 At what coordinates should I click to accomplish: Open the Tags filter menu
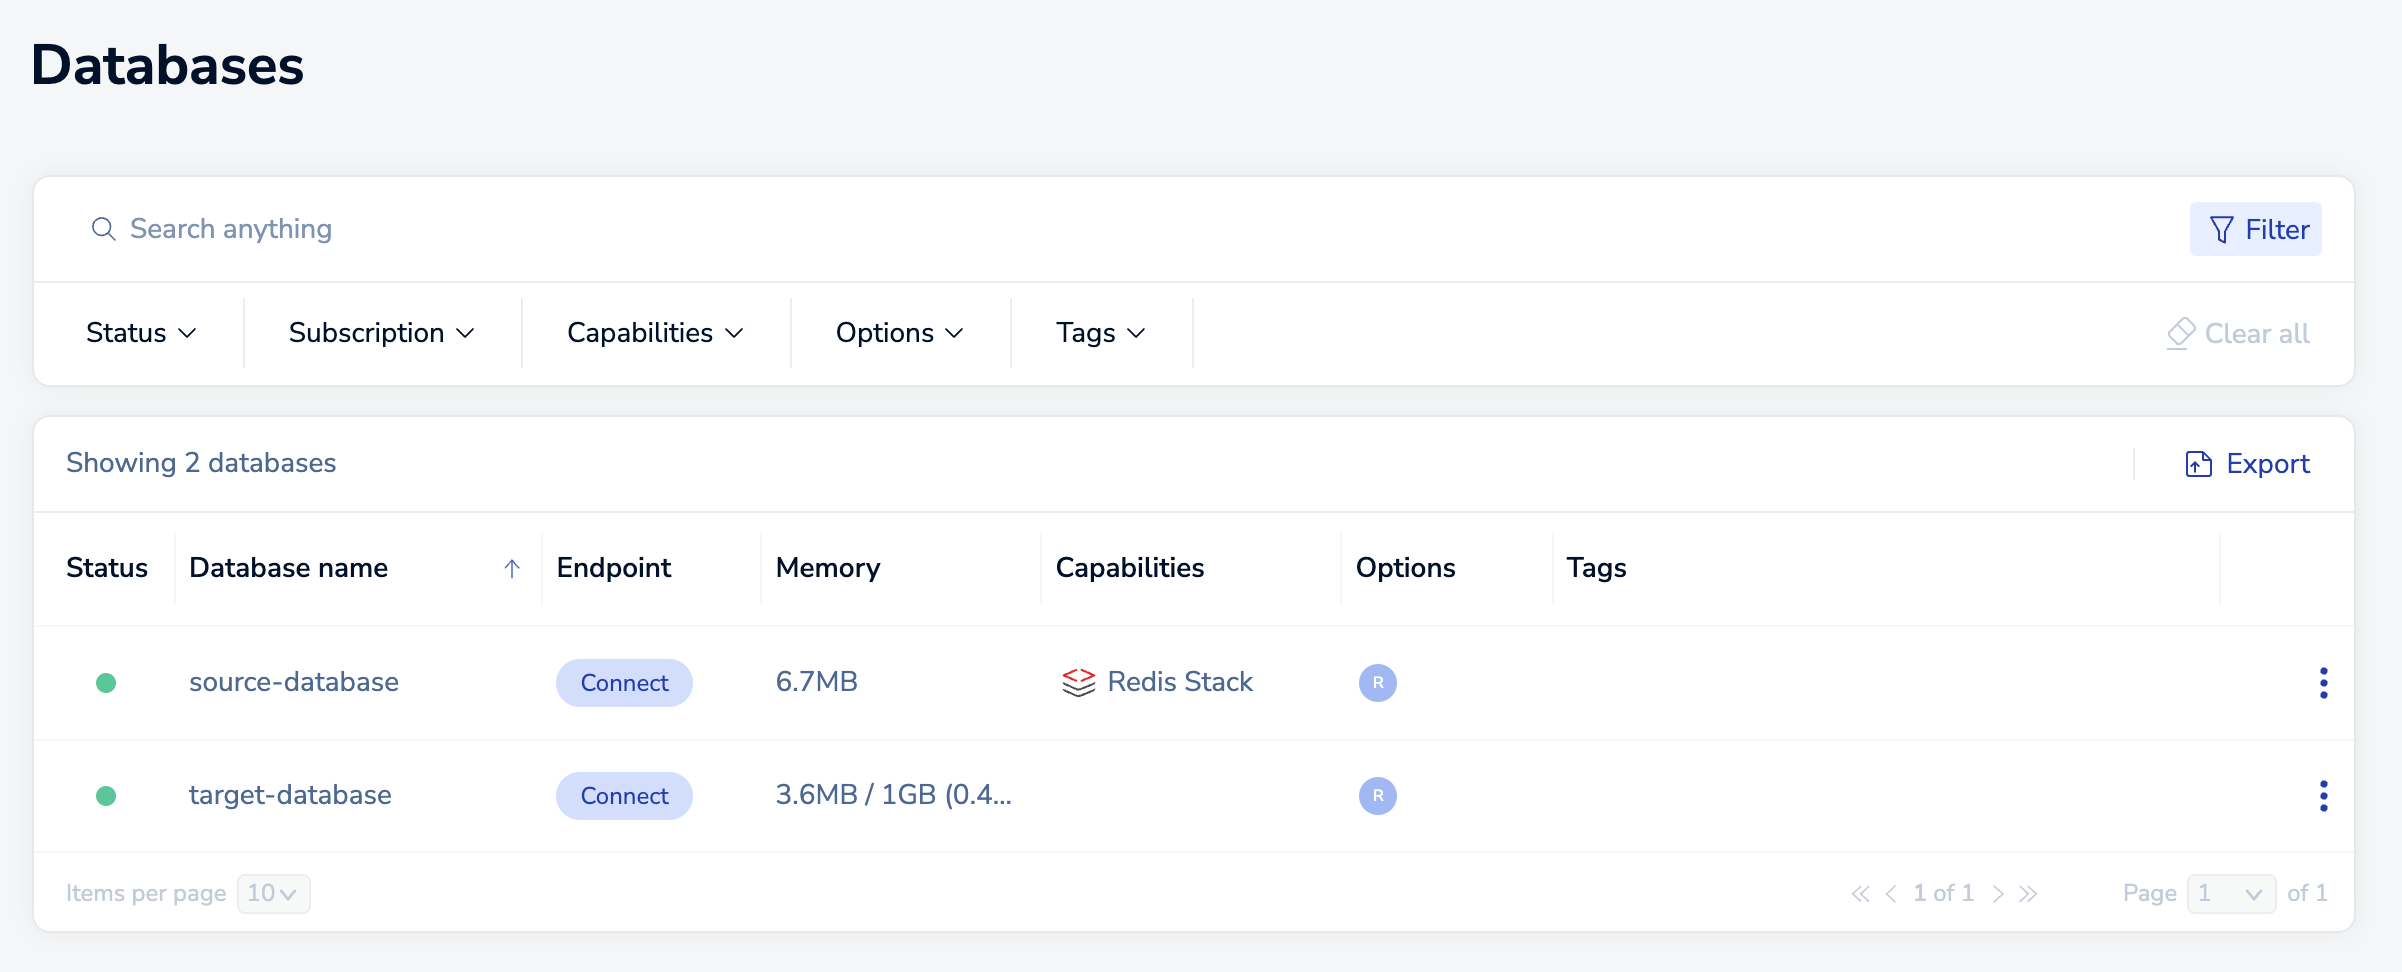[x=1100, y=333]
